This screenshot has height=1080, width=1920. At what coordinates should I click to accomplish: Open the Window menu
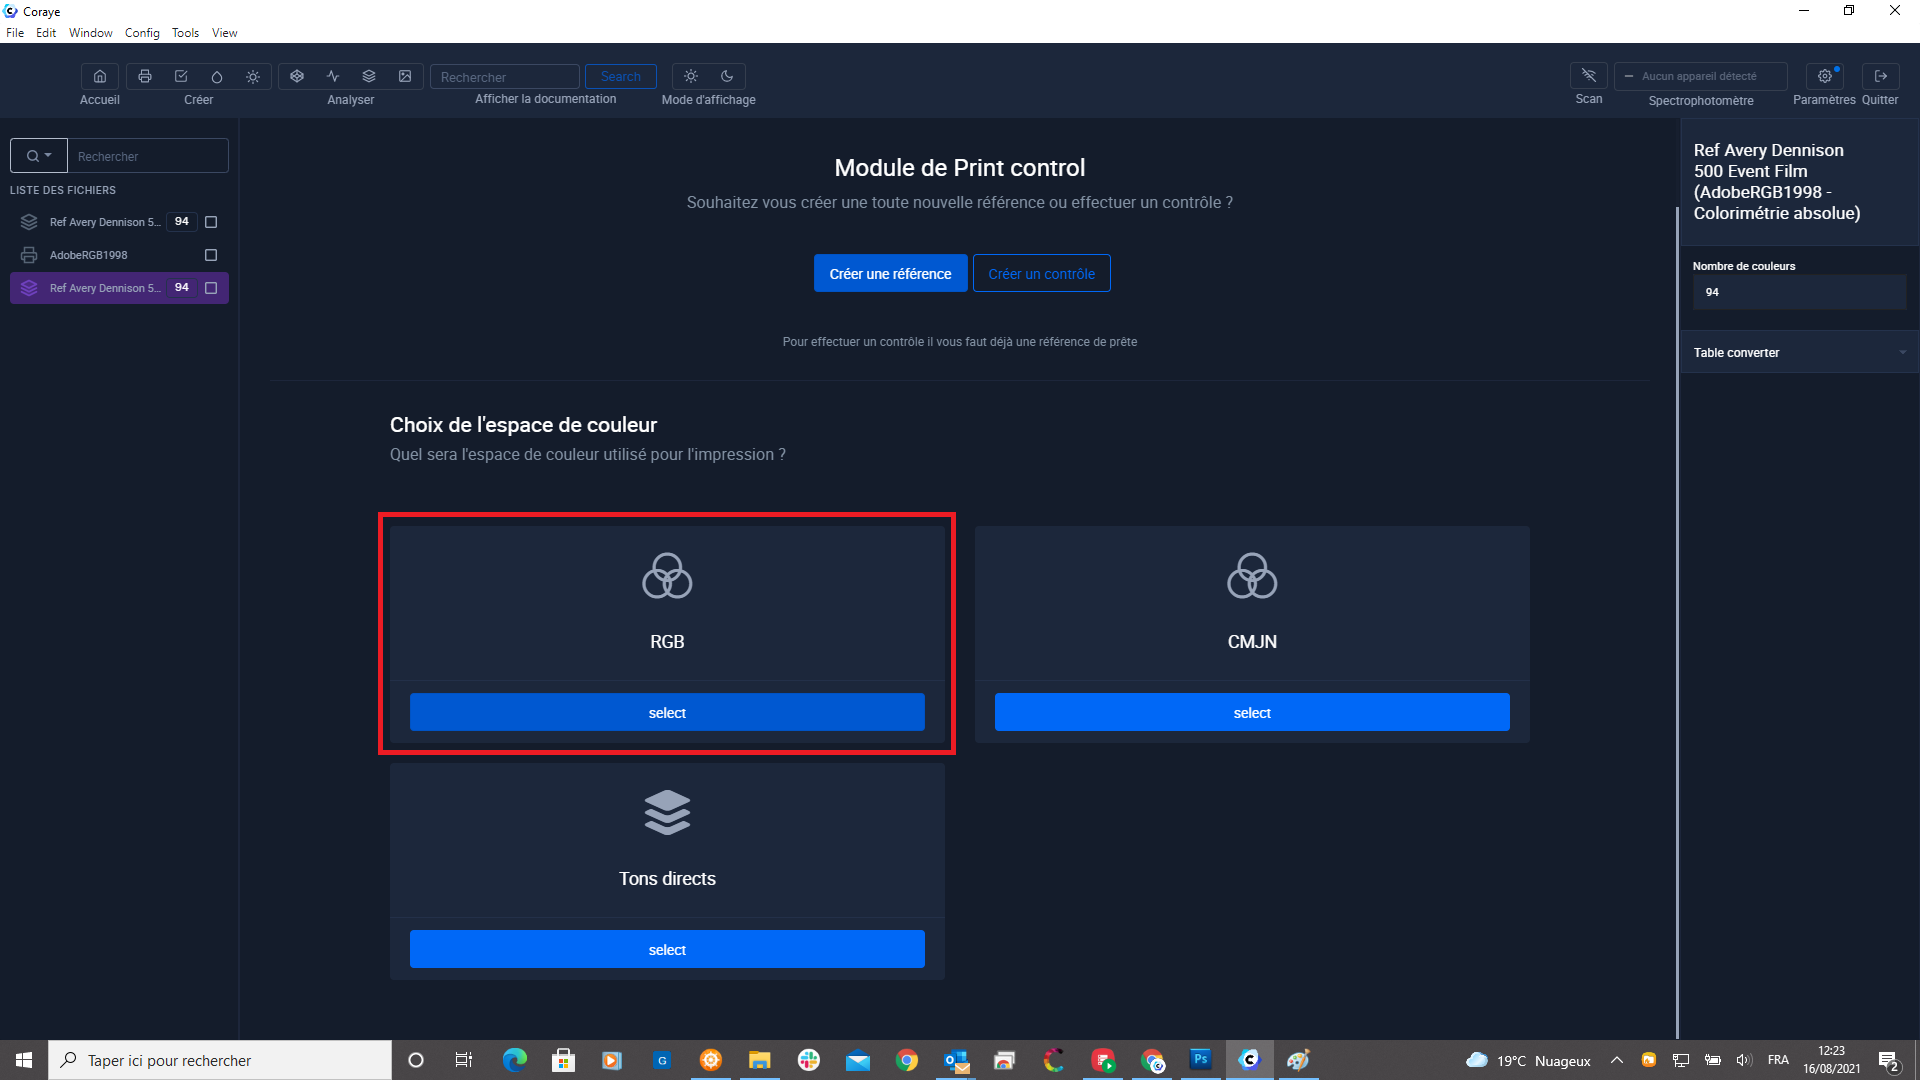coord(91,33)
